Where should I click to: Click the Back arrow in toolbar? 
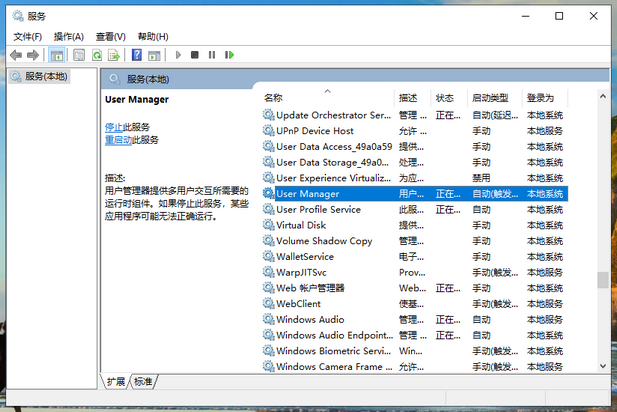coord(16,55)
